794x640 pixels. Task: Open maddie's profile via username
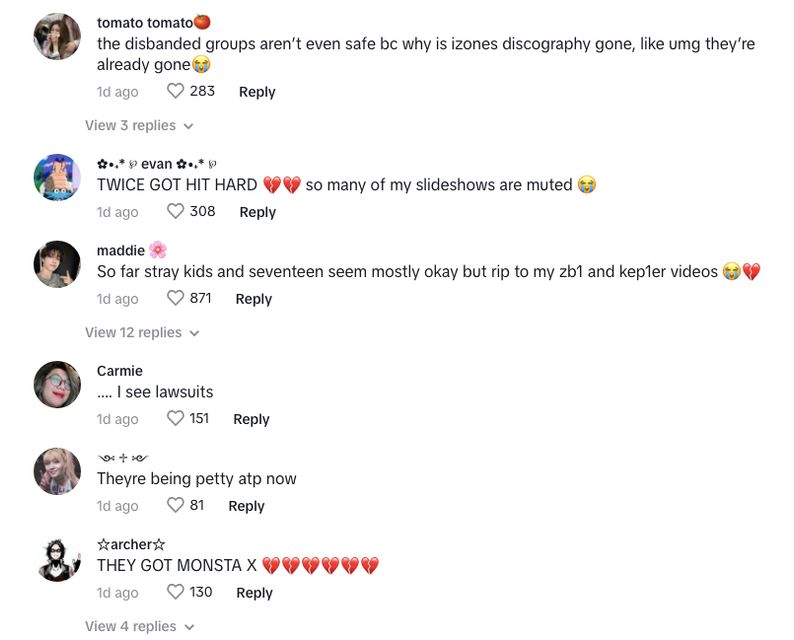[x=121, y=250]
